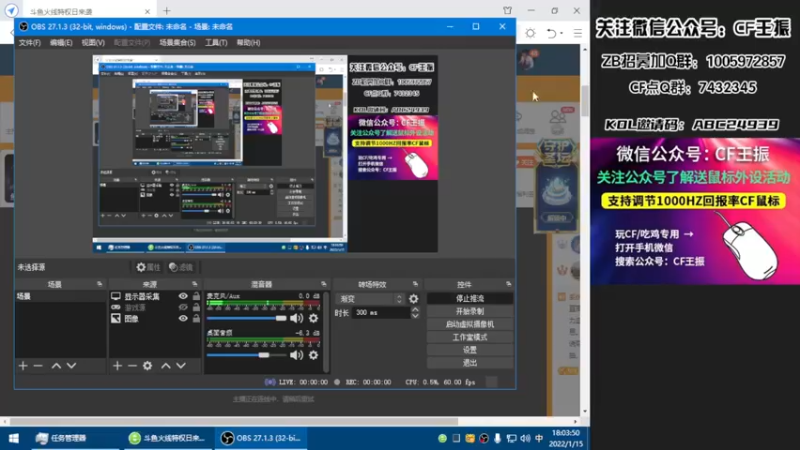
Task: Toggle Chinese input method indicator 中
Action: point(539,438)
